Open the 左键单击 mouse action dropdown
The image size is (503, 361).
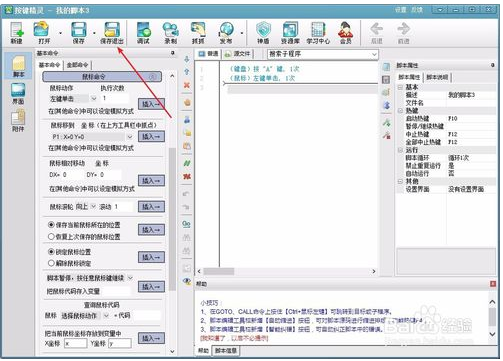click(94, 99)
